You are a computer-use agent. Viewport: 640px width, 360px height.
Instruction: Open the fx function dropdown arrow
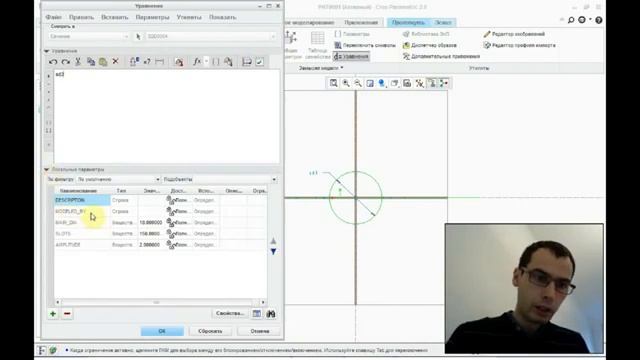point(206,62)
